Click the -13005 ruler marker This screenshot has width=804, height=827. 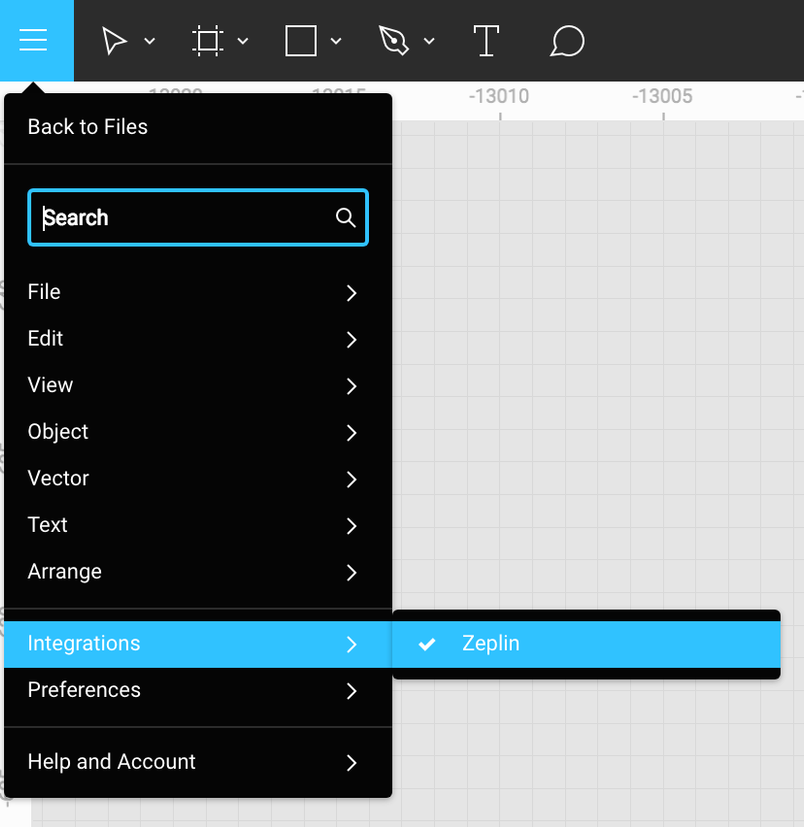pos(662,97)
